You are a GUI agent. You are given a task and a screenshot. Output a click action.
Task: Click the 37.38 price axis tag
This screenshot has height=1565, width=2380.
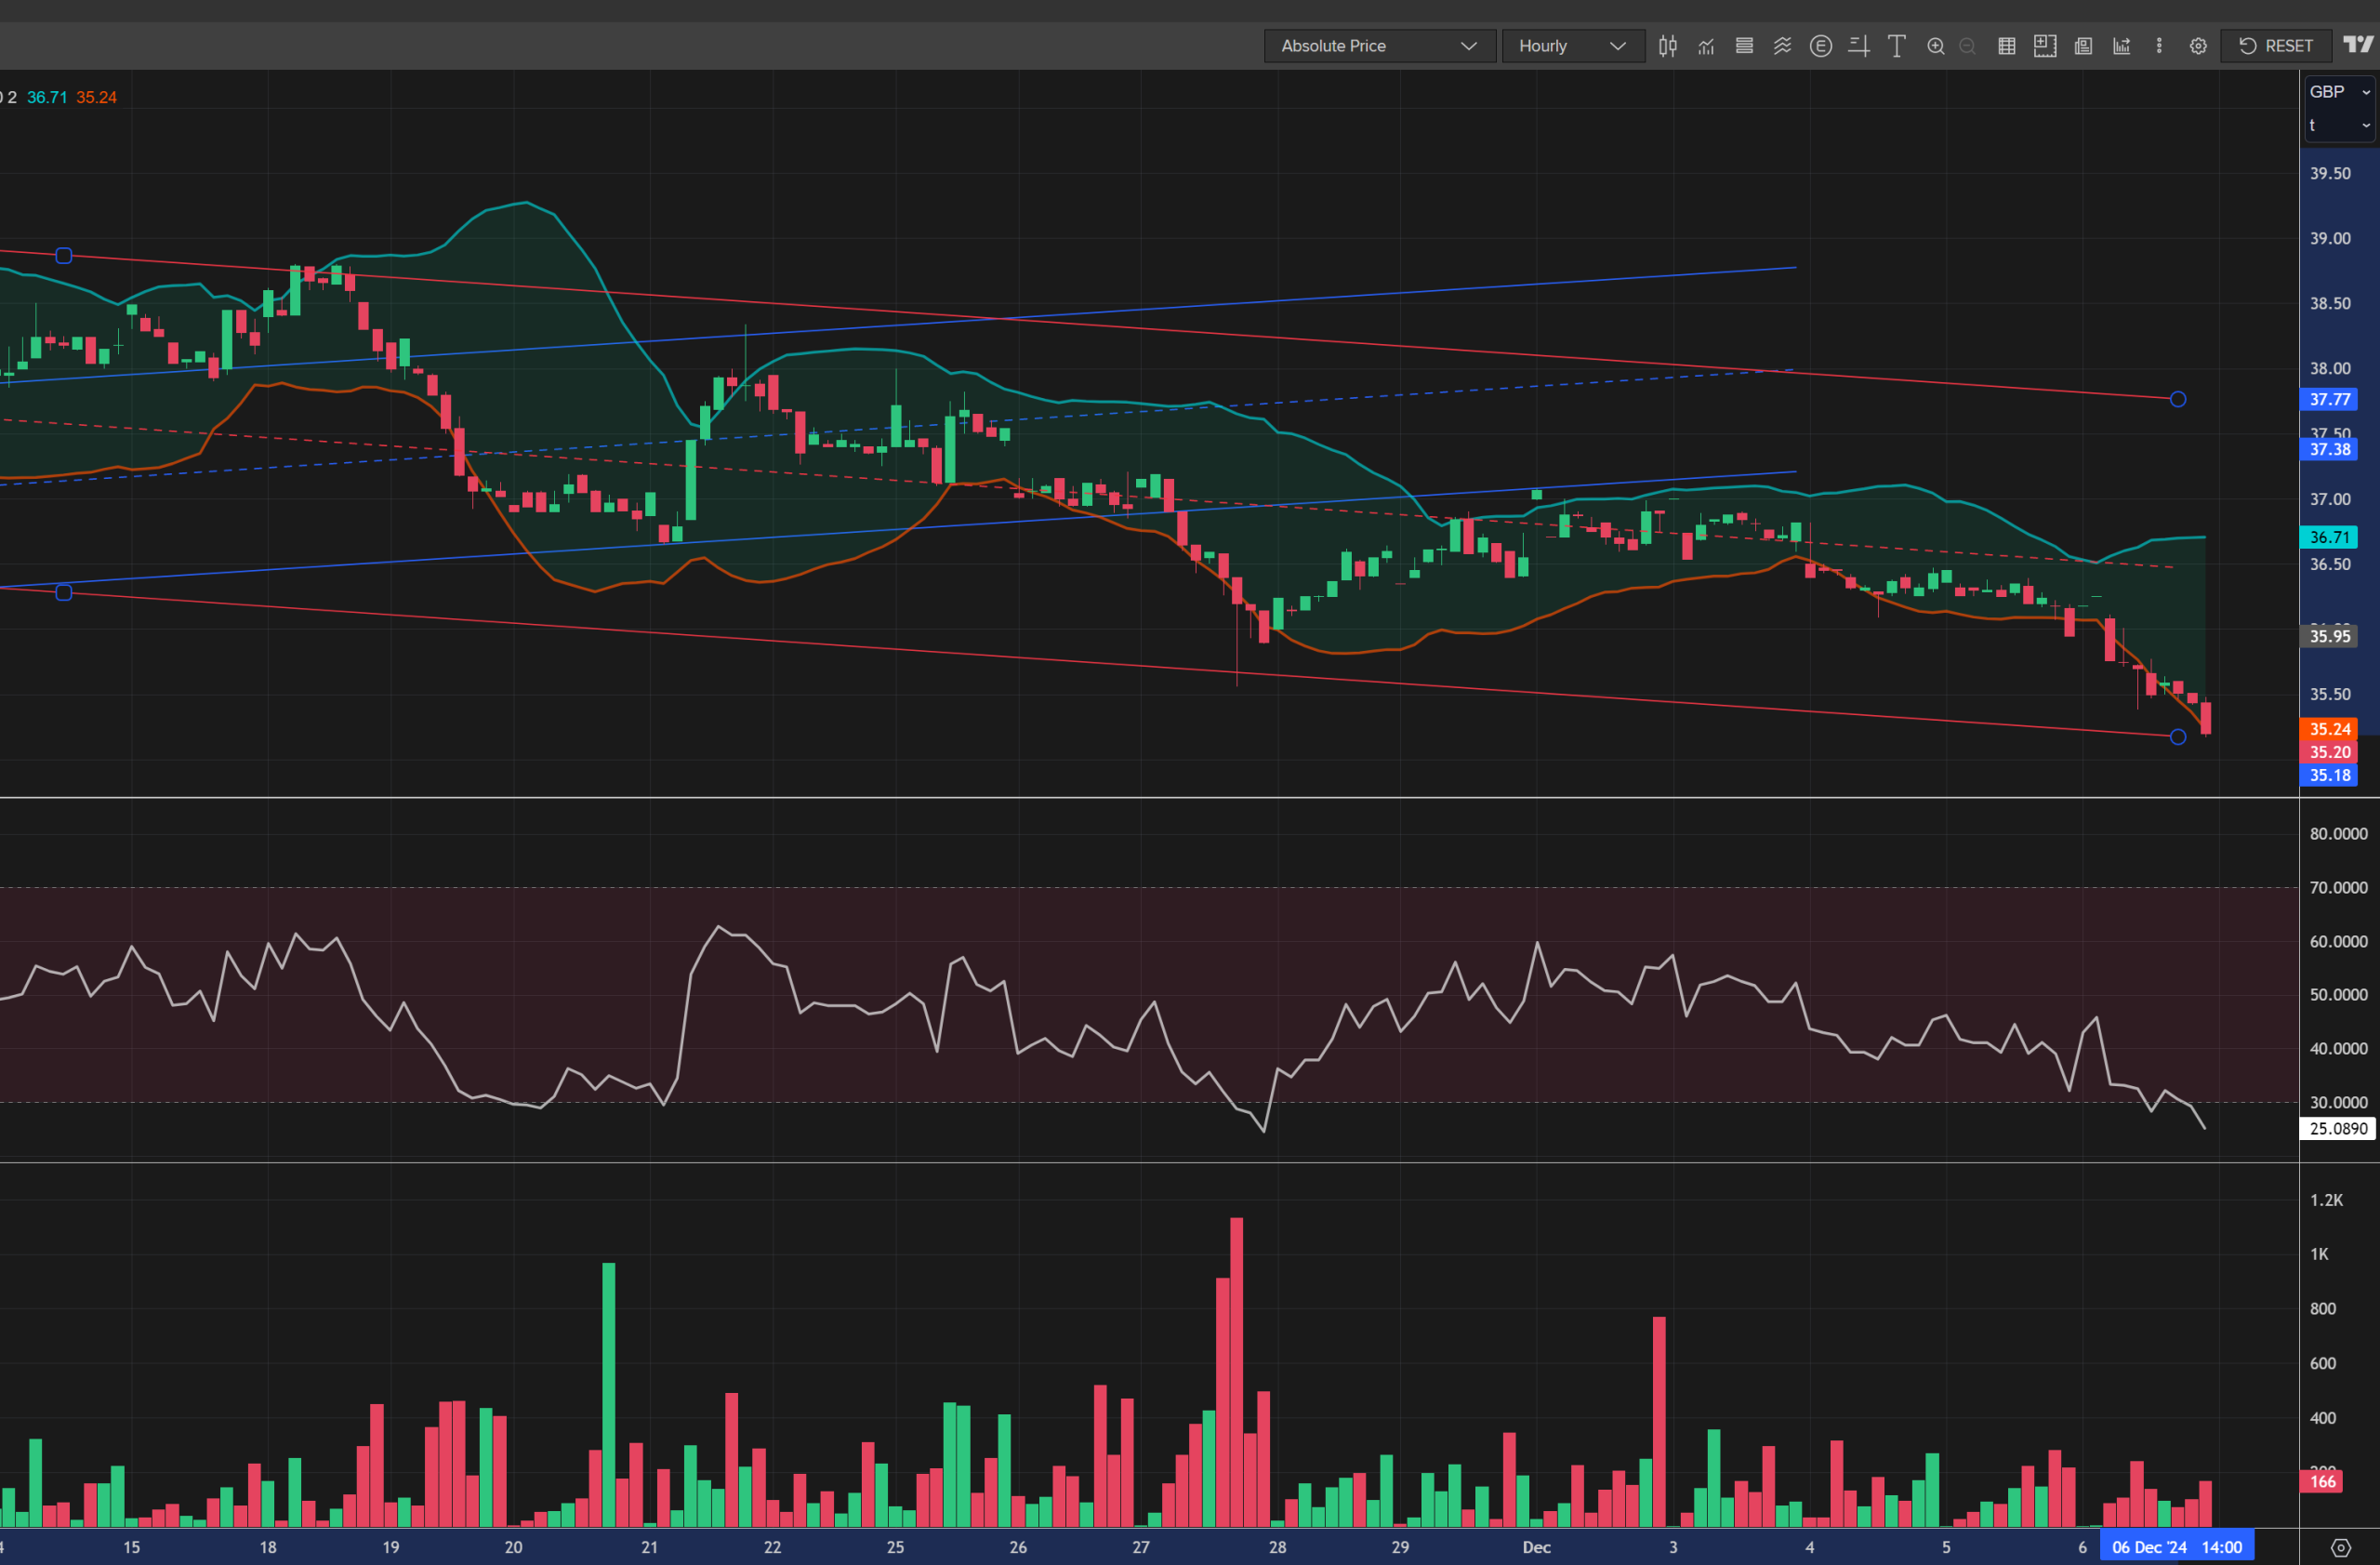2329,450
